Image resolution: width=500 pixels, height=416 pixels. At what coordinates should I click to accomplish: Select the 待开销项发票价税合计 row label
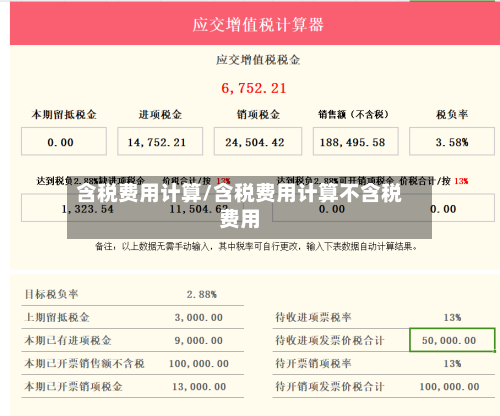point(330,386)
